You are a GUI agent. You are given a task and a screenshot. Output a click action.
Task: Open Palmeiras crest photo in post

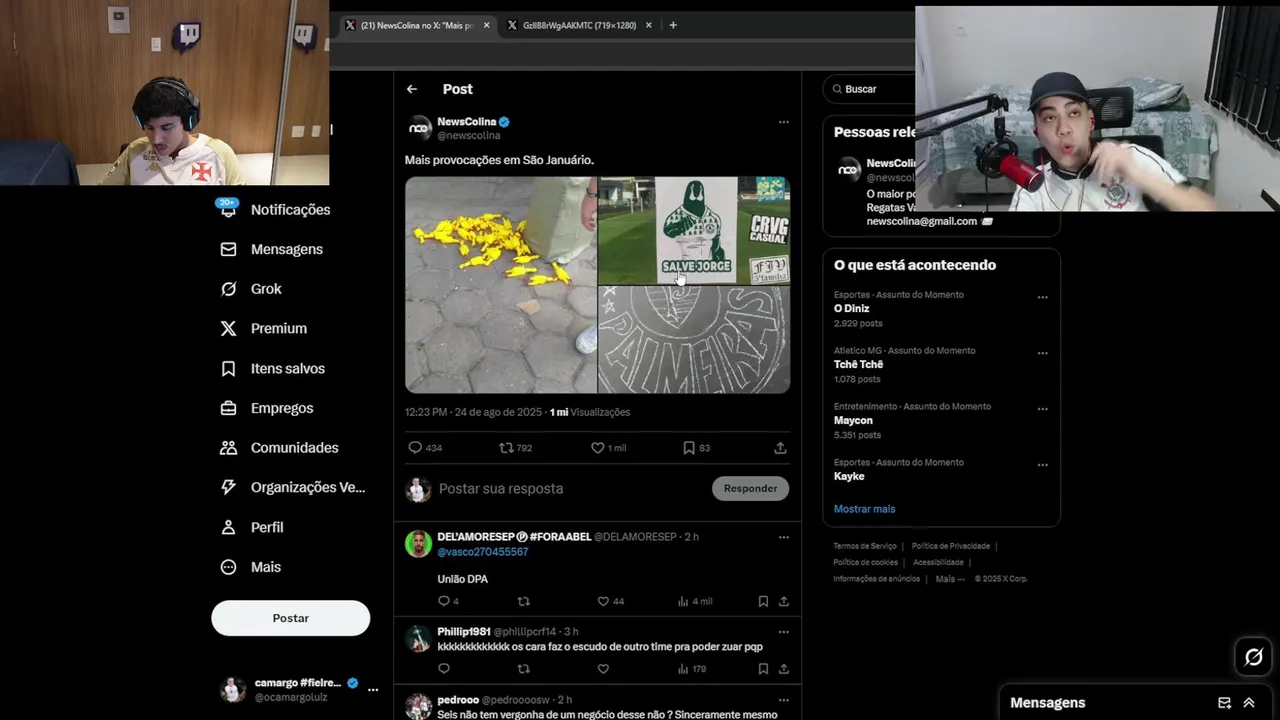pos(694,340)
